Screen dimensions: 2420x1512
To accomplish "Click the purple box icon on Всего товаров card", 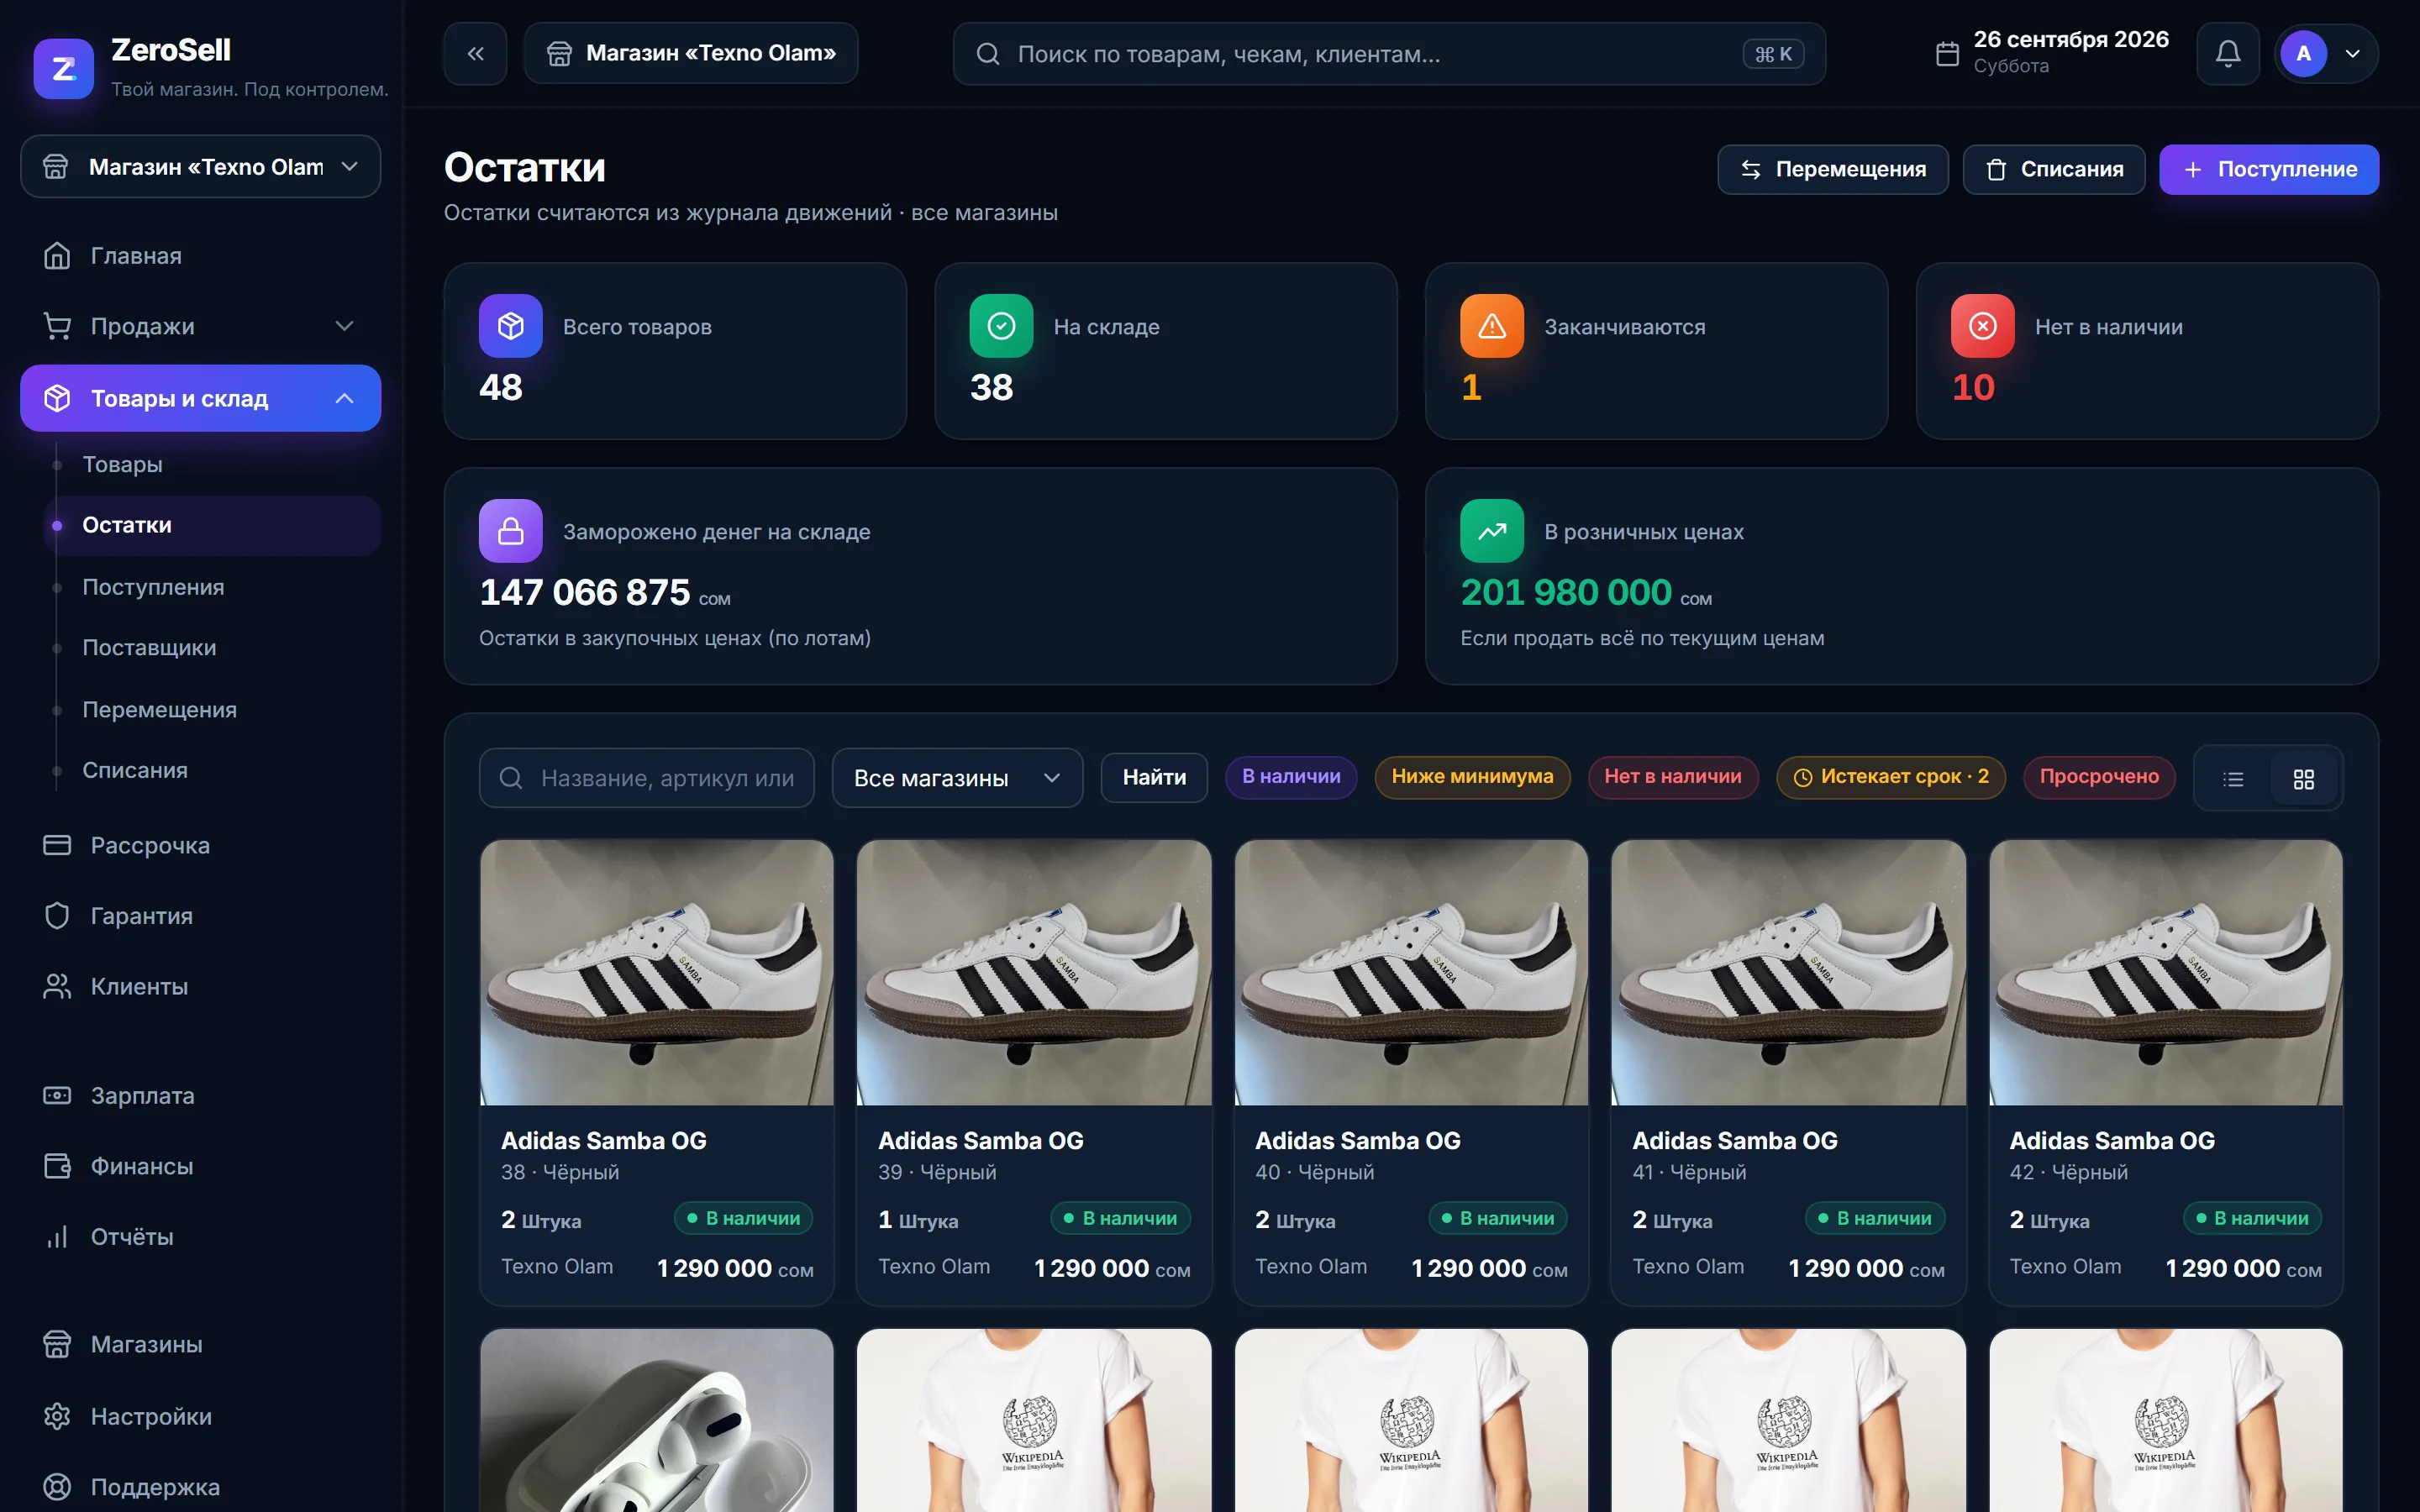I will point(510,326).
